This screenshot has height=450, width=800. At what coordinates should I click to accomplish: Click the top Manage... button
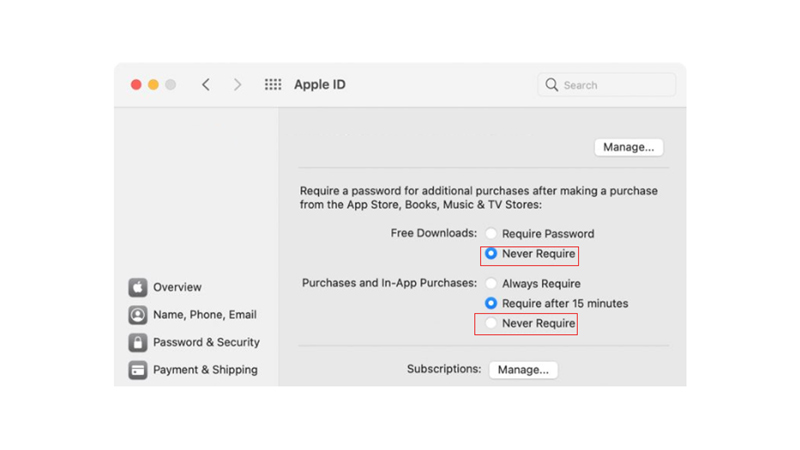click(x=629, y=147)
